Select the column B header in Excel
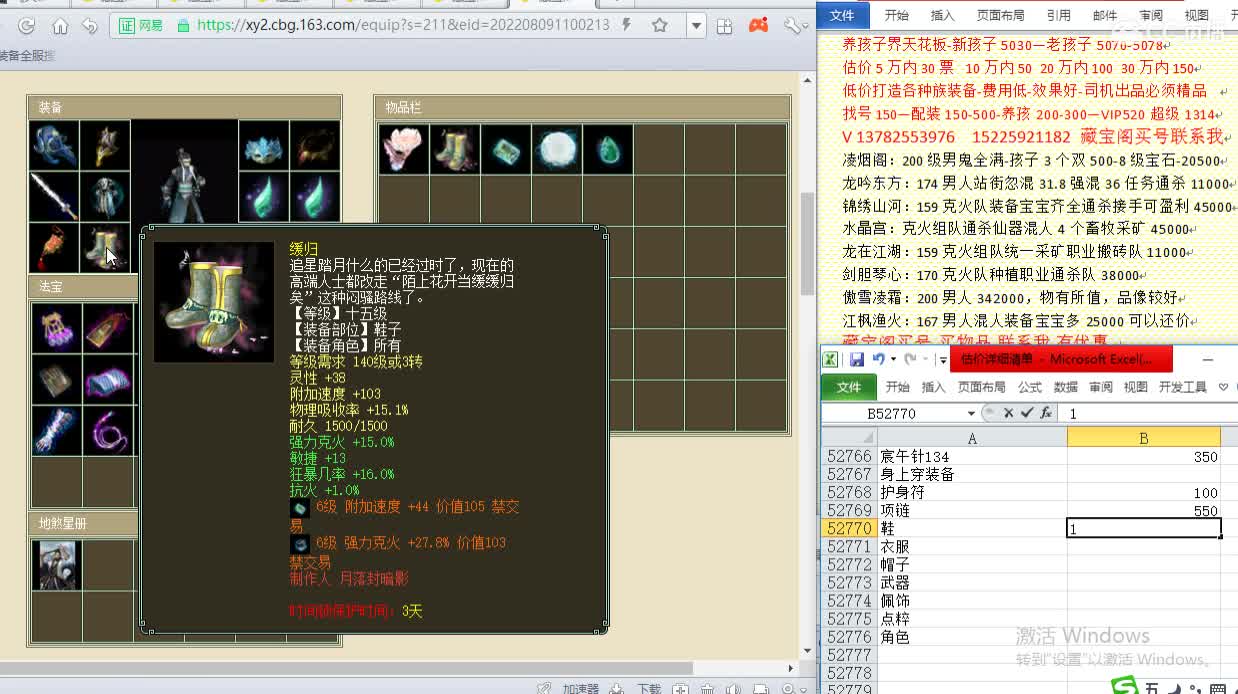This screenshot has width=1238, height=694. (x=1144, y=437)
